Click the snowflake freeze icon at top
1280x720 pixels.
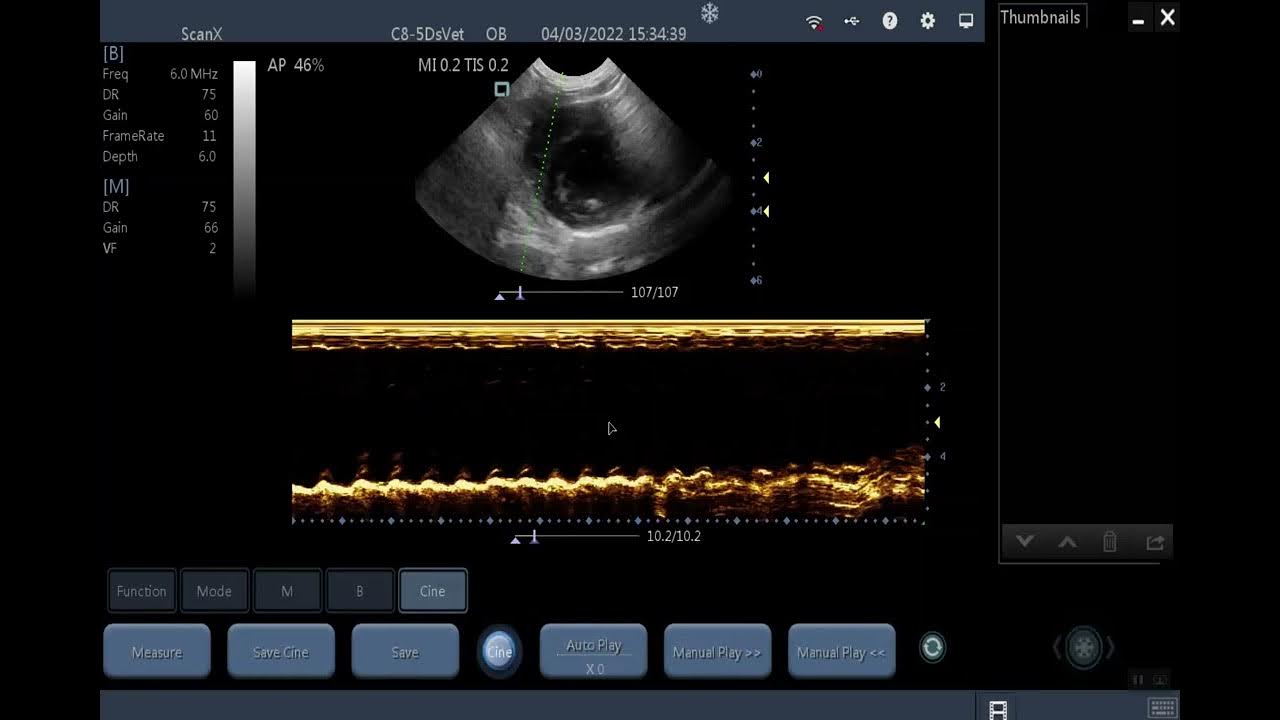click(x=709, y=13)
